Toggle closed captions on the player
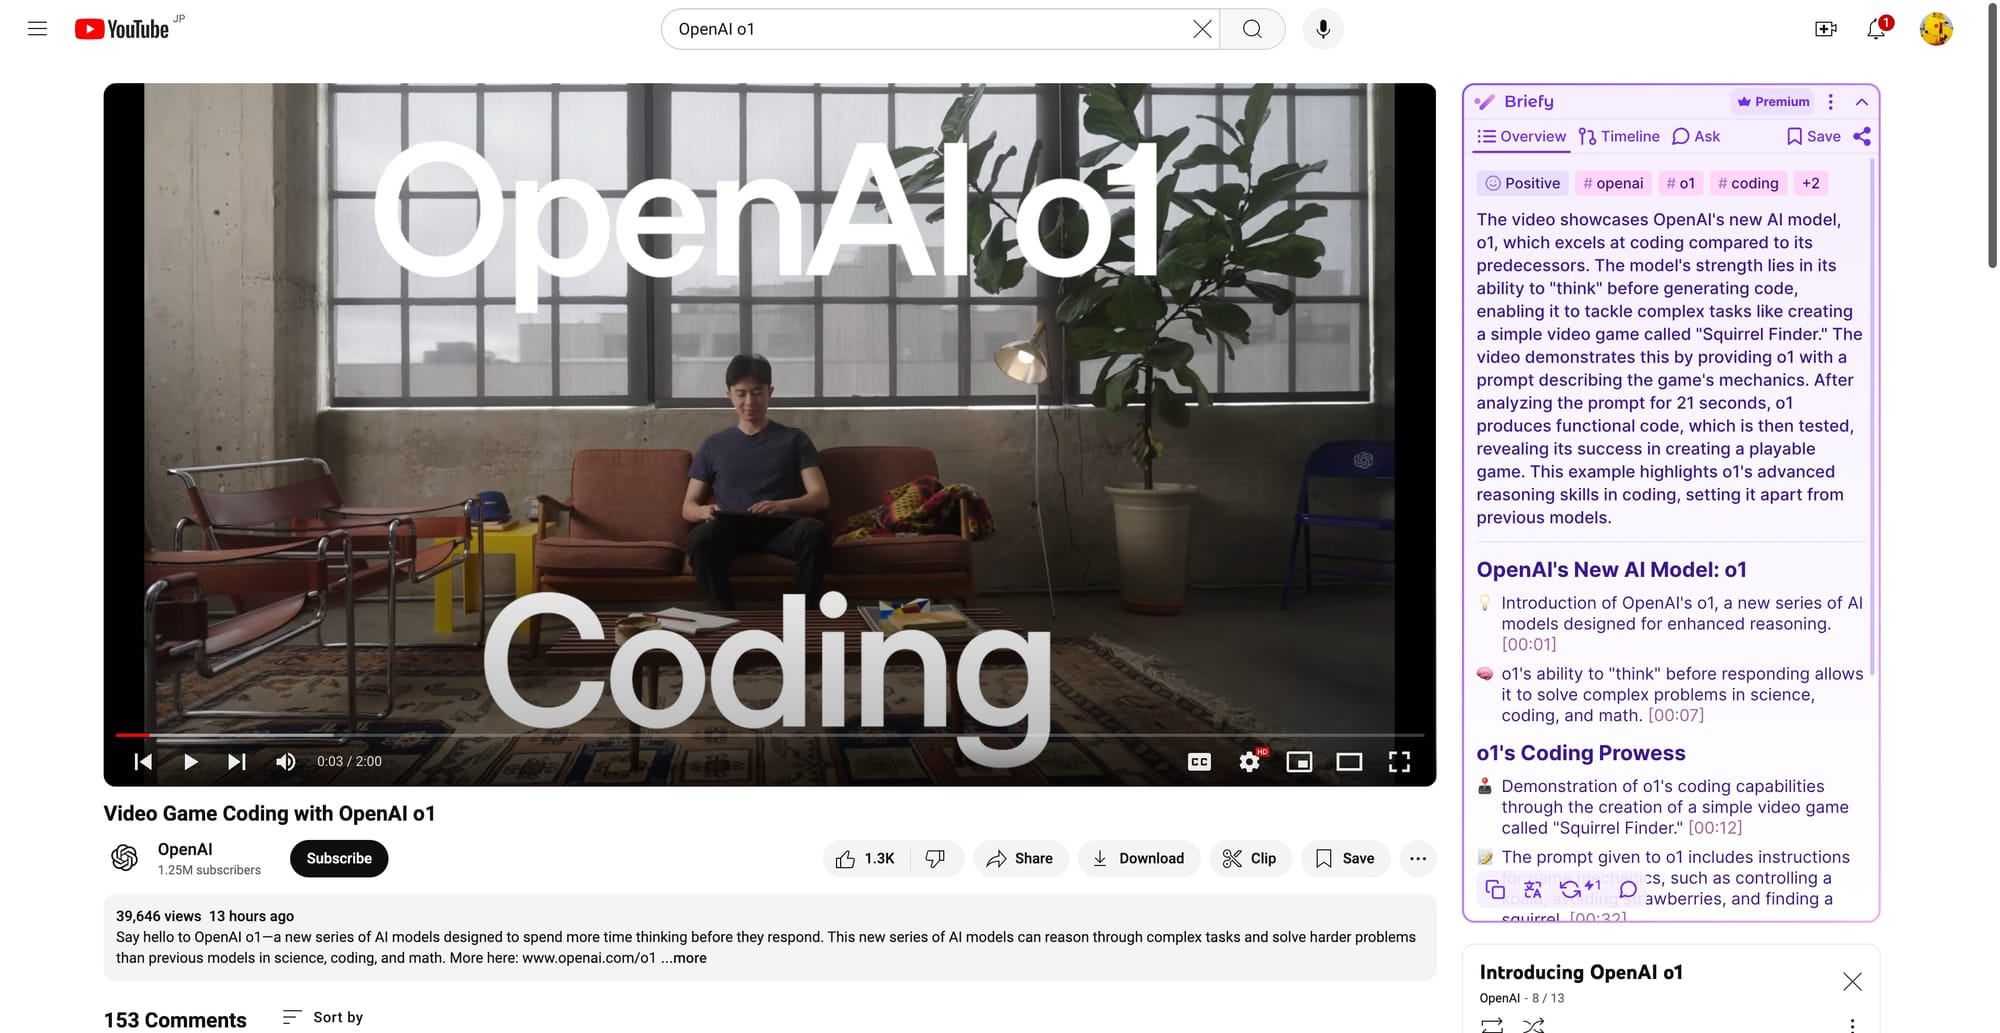Image resolution: width=2000 pixels, height=1033 pixels. pyautogui.click(x=1199, y=762)
